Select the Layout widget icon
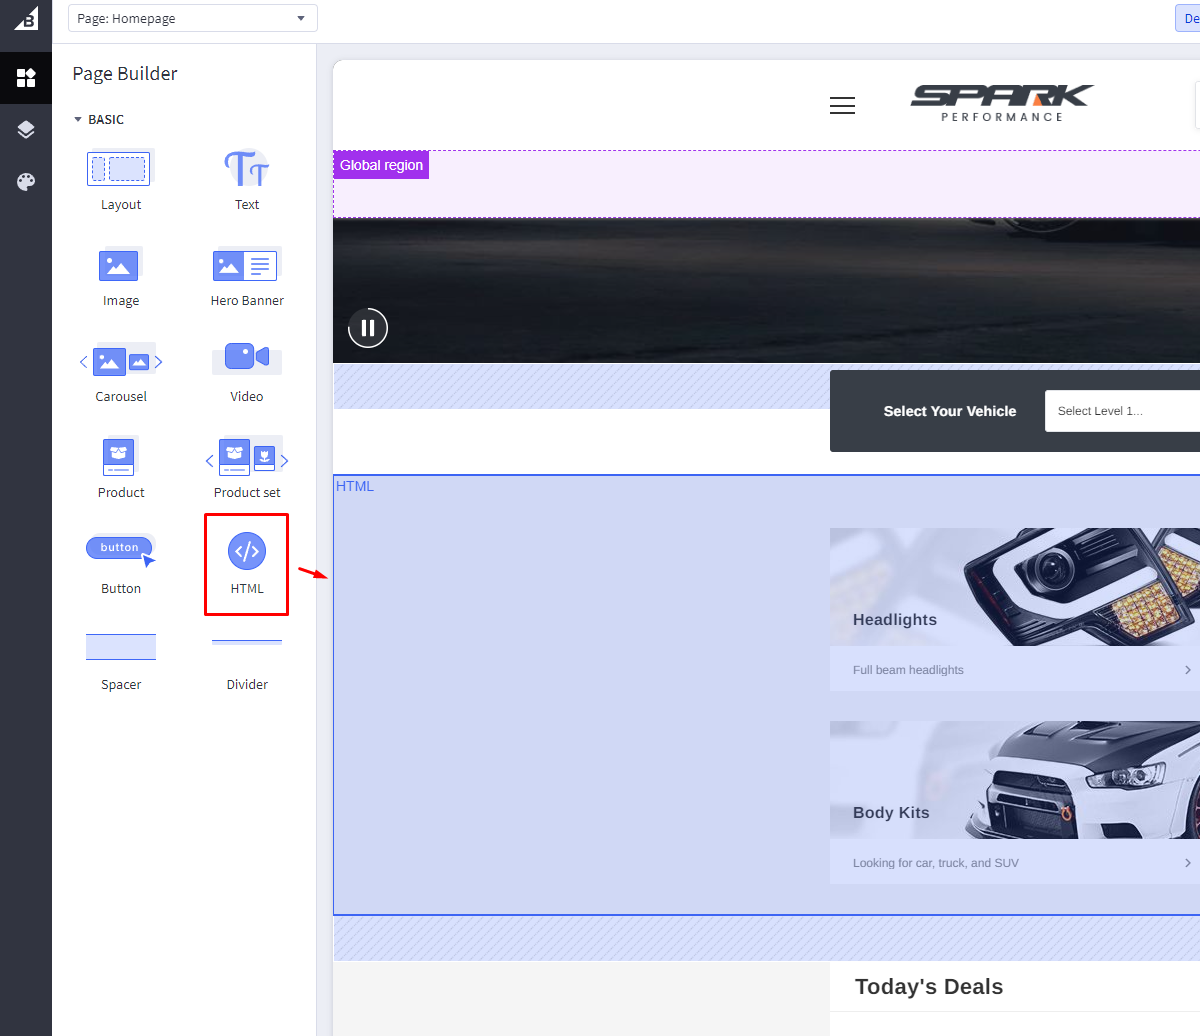 pos(120,168)
